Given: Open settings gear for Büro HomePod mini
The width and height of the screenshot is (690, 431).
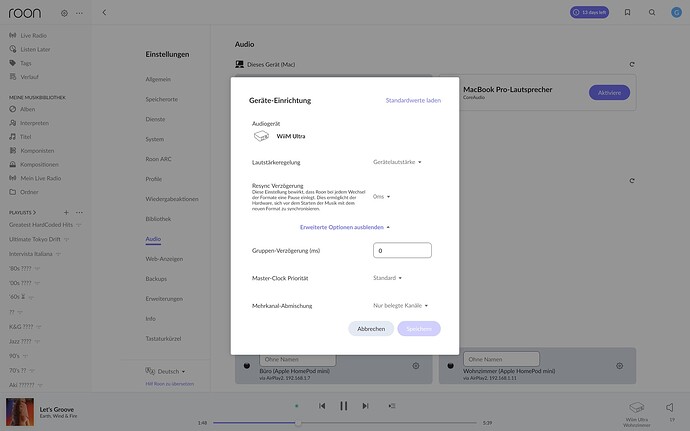Looking at the screenshot, I should [x=415, y=366].
